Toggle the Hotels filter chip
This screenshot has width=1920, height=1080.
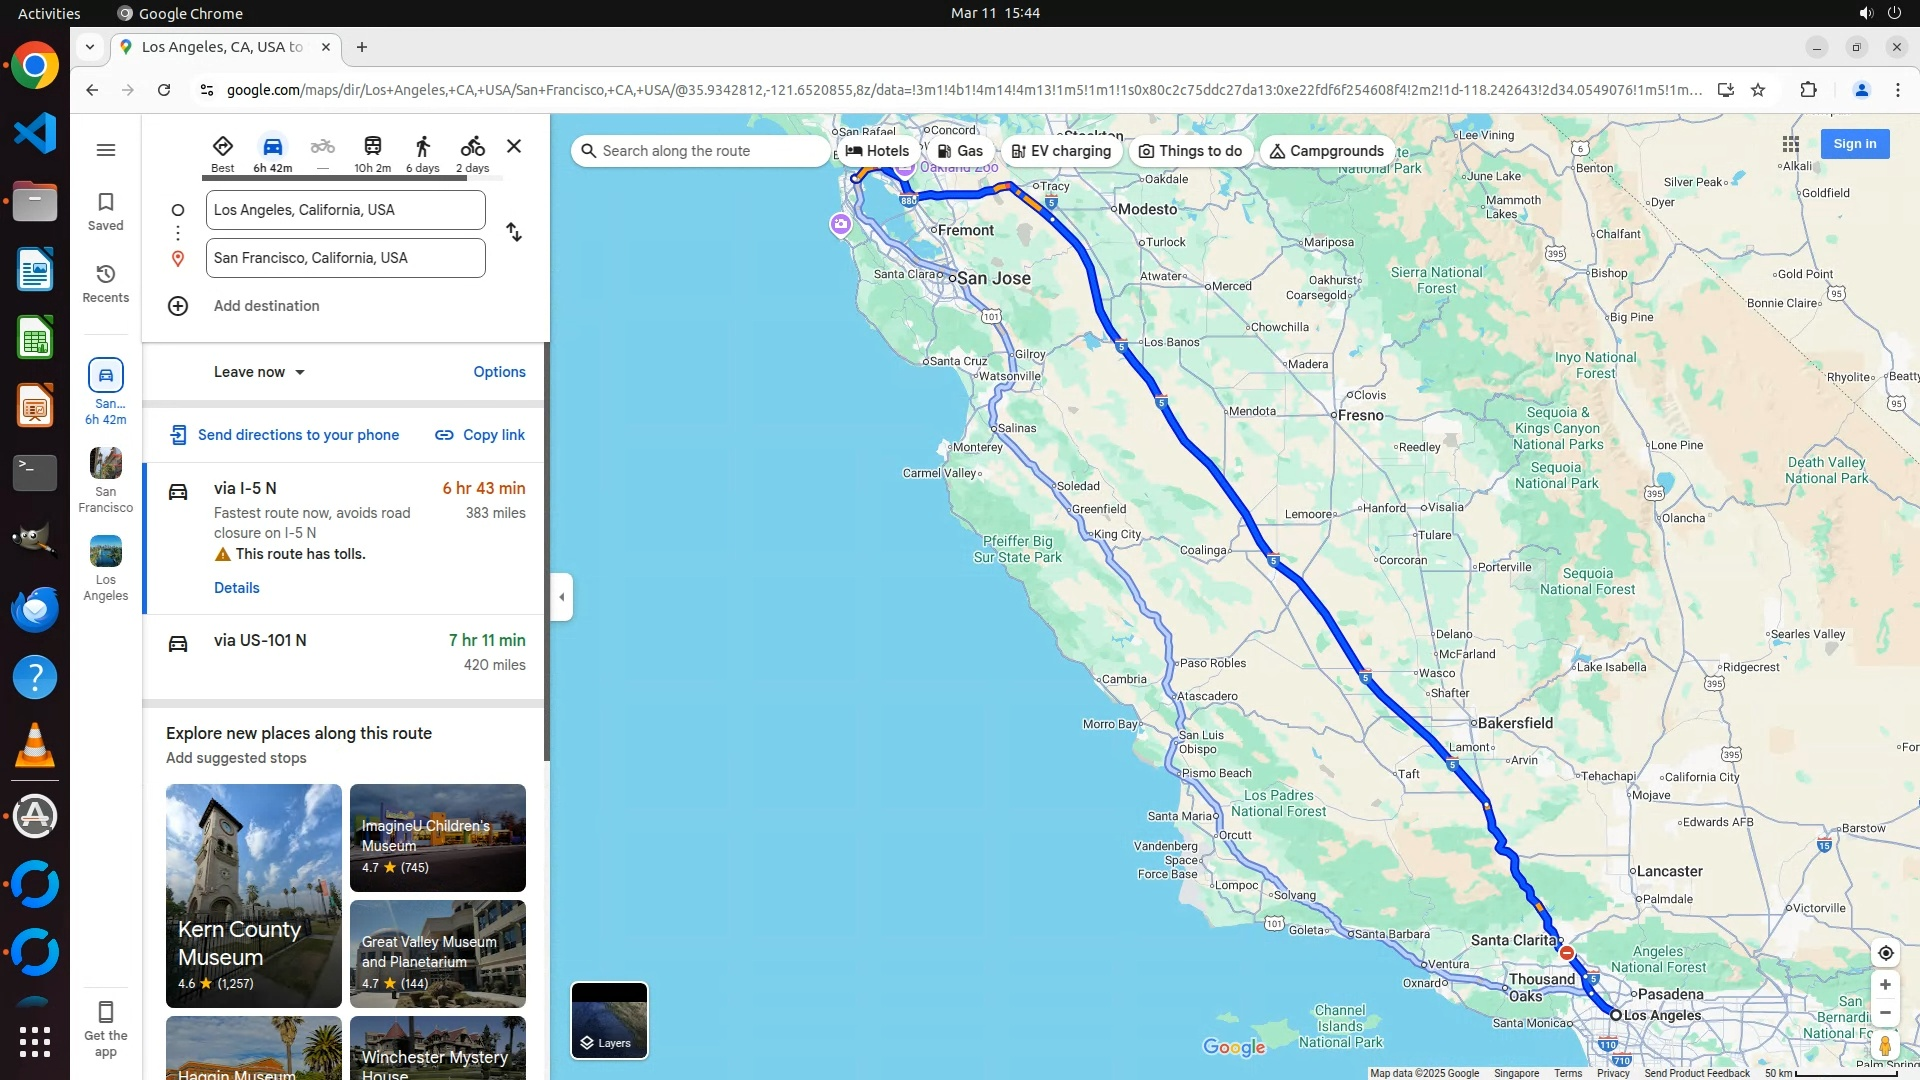tap(877, 151)
